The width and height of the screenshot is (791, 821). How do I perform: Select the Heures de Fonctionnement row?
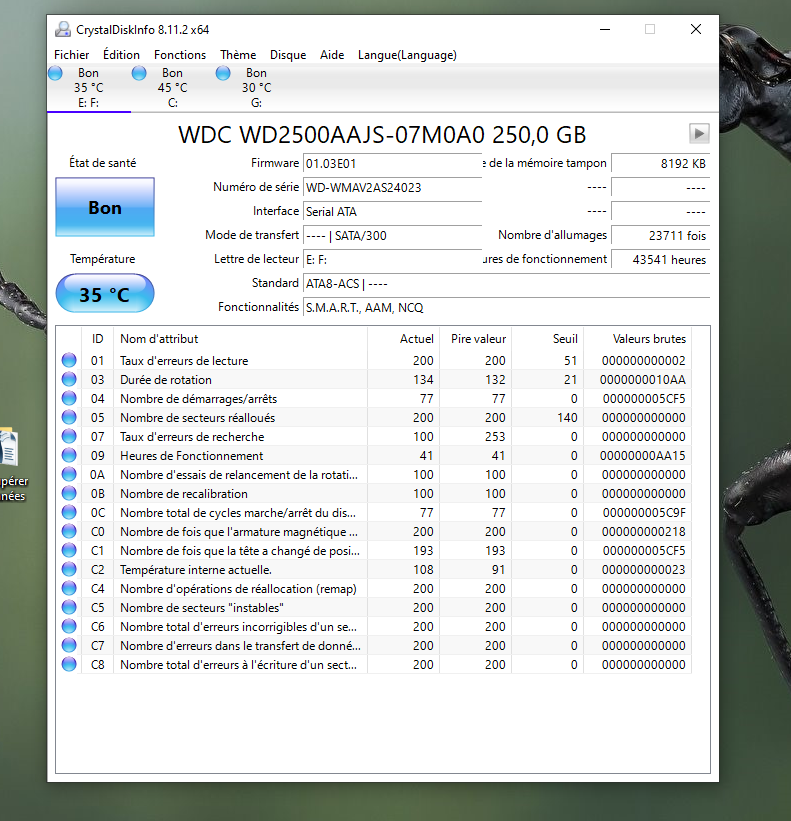374,456
